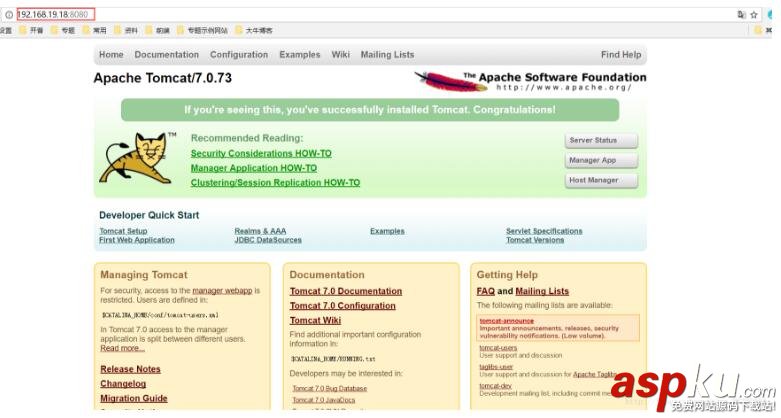Open the Servlet Specifications link
This screenshot has height=418, width=781.
(x=544, y=231)
